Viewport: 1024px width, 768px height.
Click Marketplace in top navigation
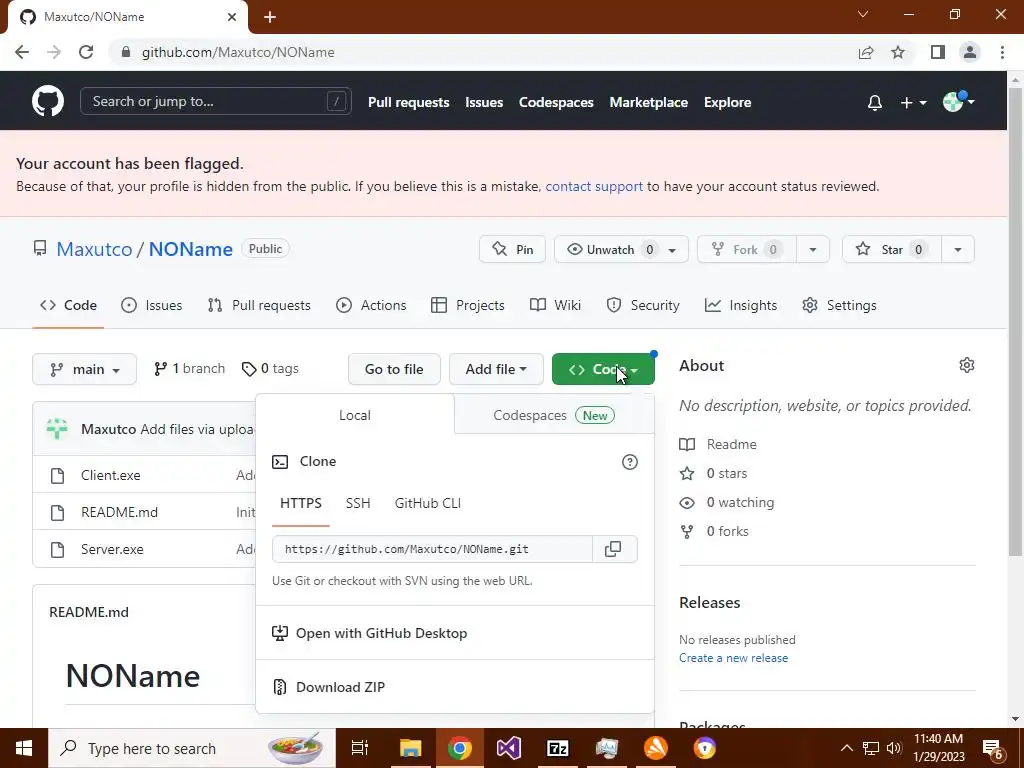pos(648,103)
